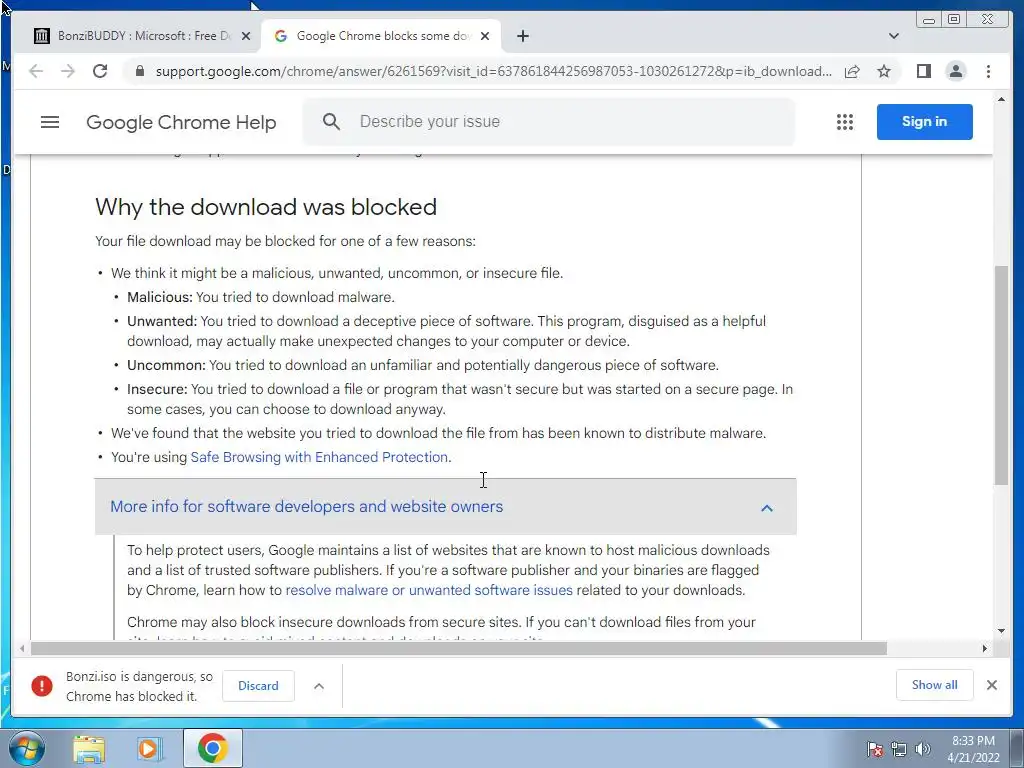Open the Action Center flag icon
The width and height of the screenshot is (1024, 768).
(x=875, y=749)
